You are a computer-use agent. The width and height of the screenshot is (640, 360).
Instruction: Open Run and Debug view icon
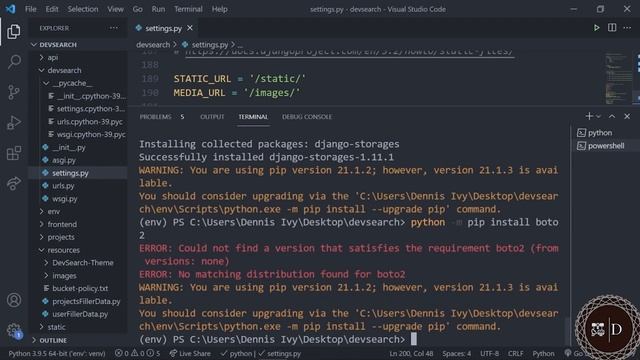pyautogui.click(x=13, y=122)
